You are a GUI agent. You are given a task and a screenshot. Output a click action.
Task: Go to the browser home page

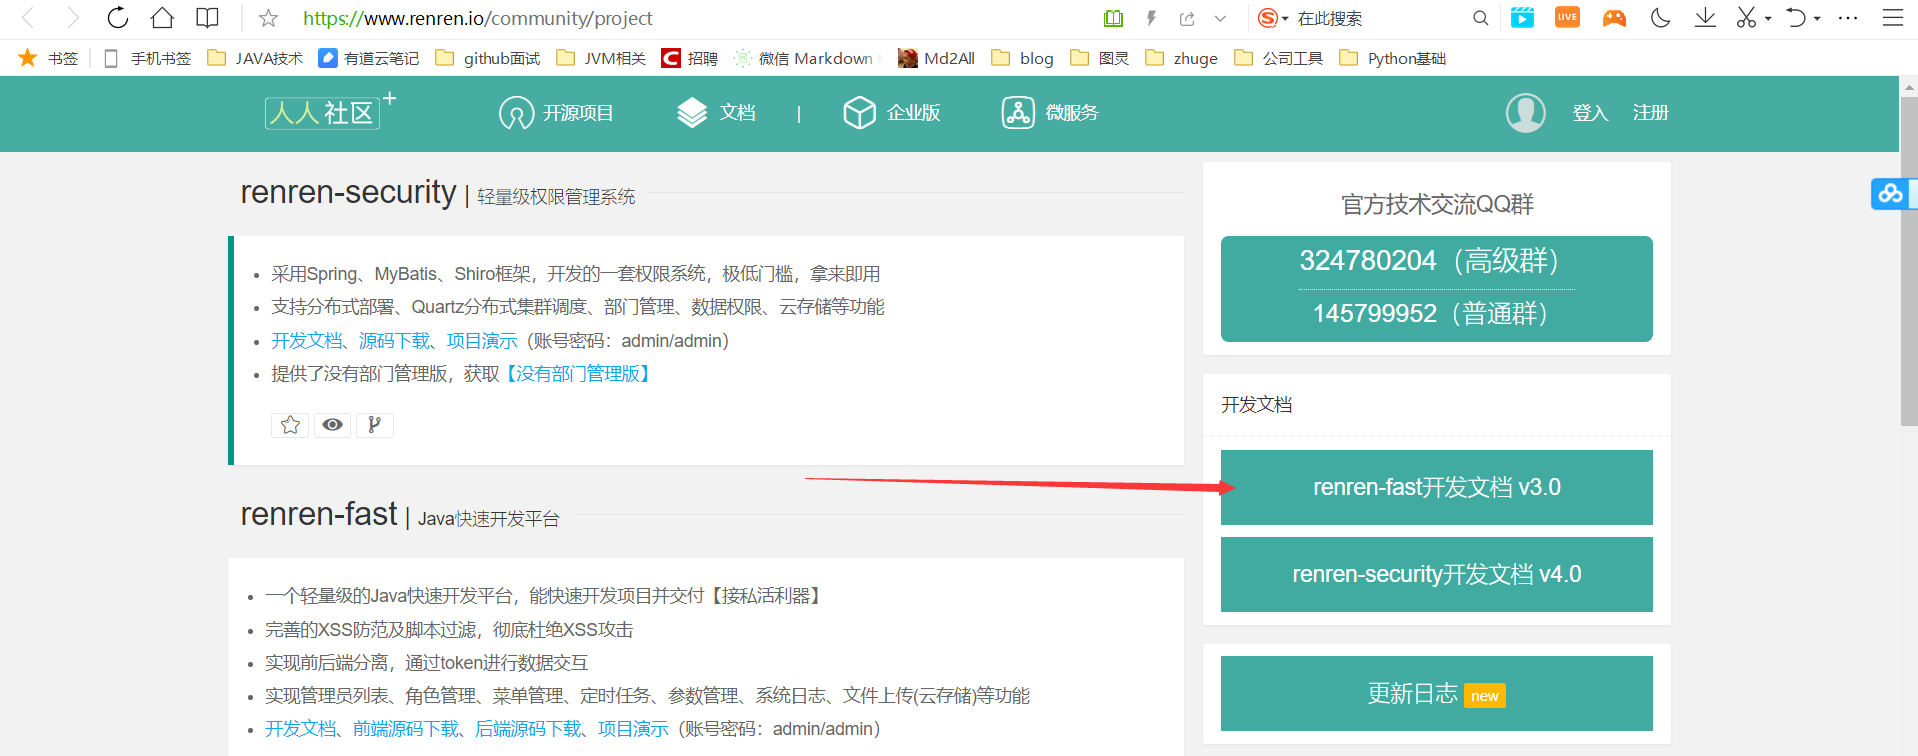pos(162,18)
